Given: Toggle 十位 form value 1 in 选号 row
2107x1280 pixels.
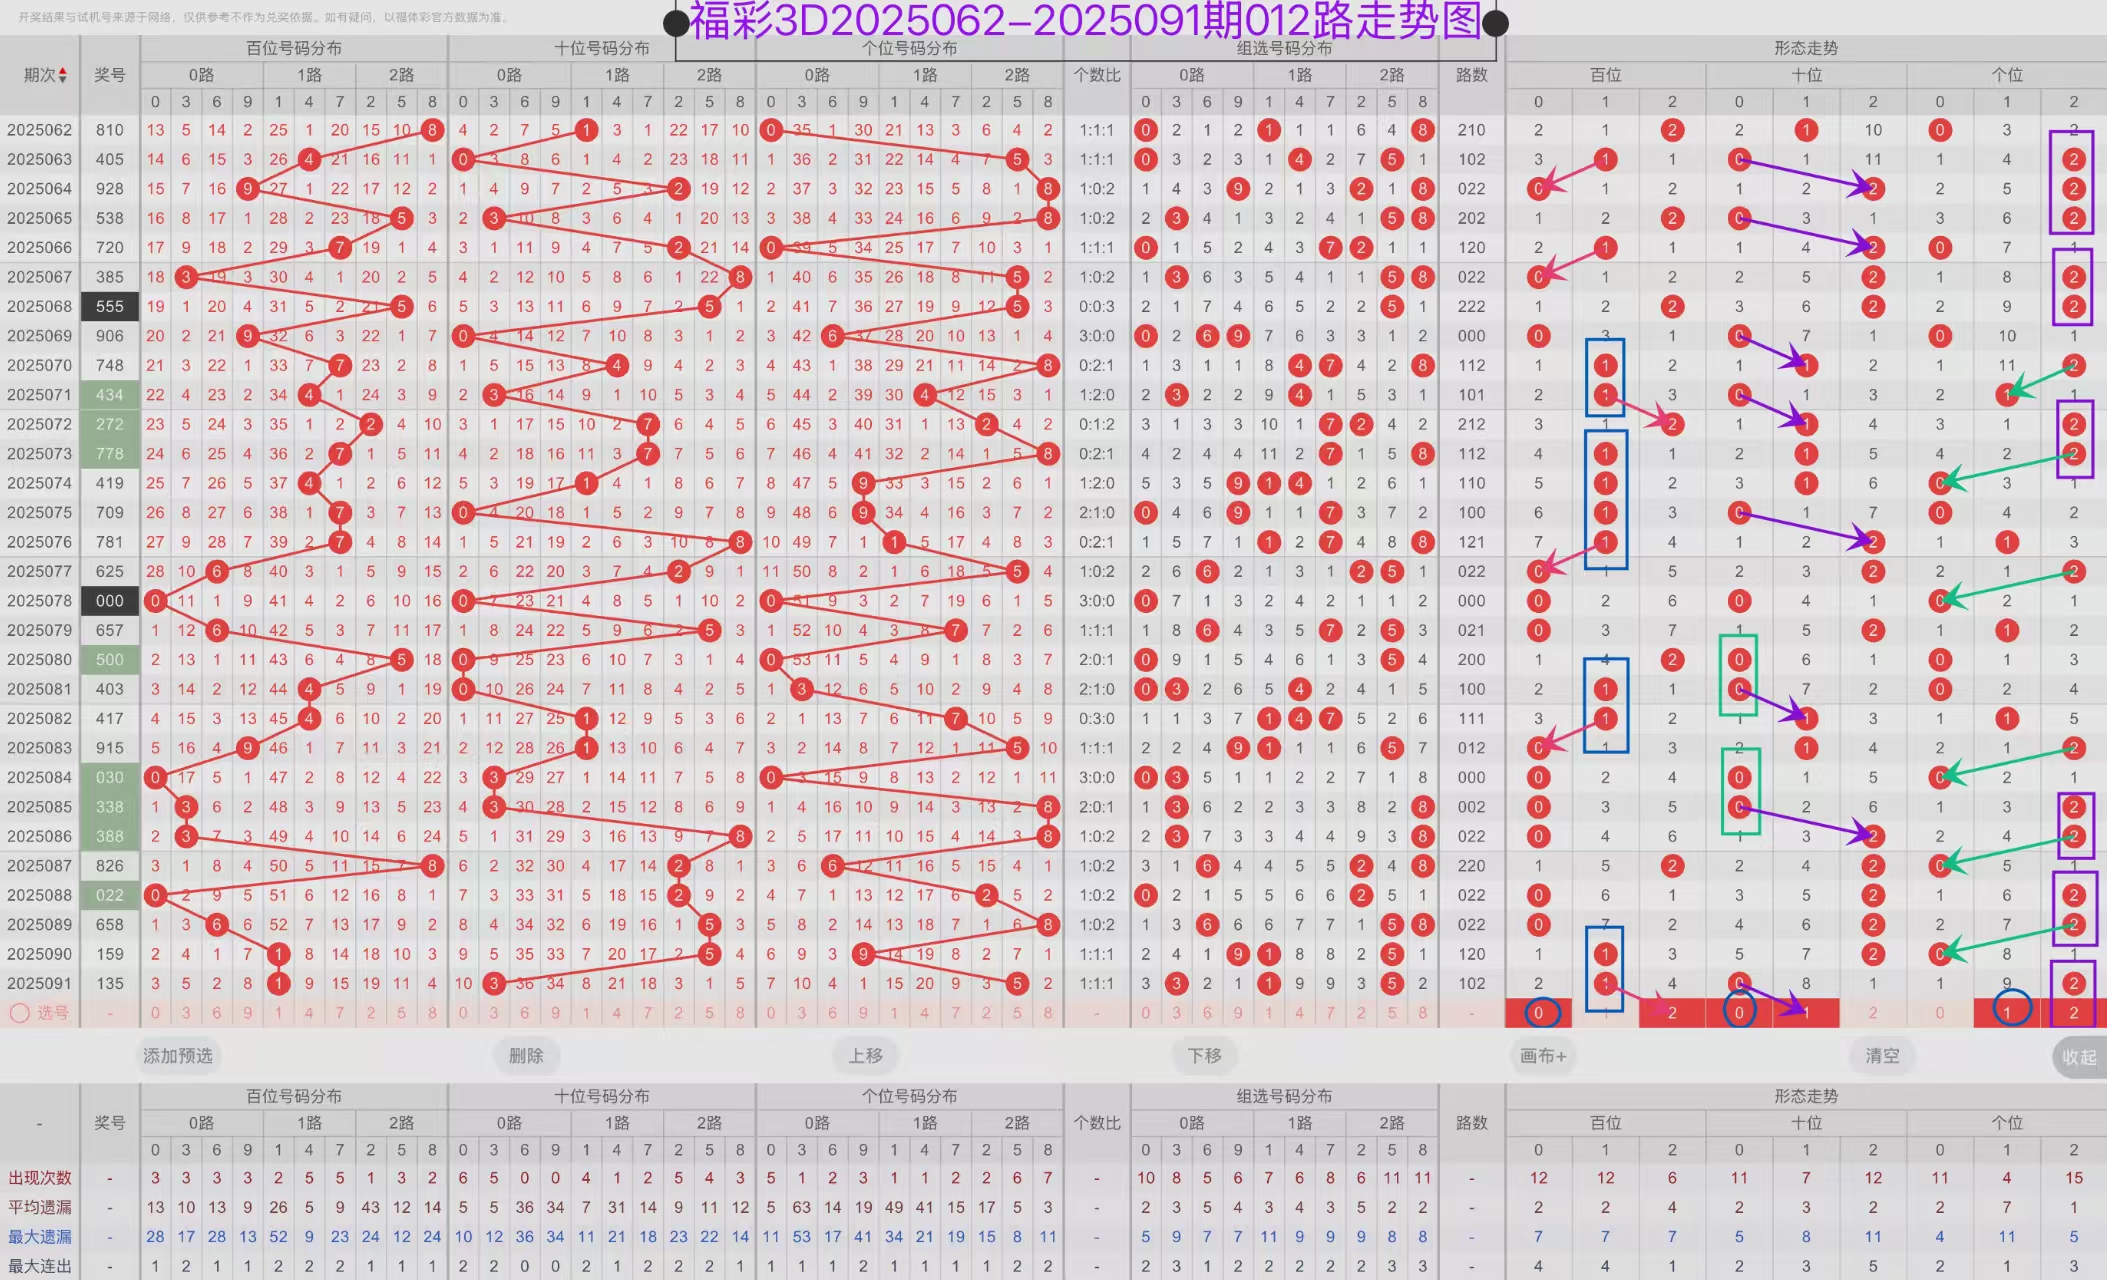Looking at the screenshot, I should coord(1806,1013).
